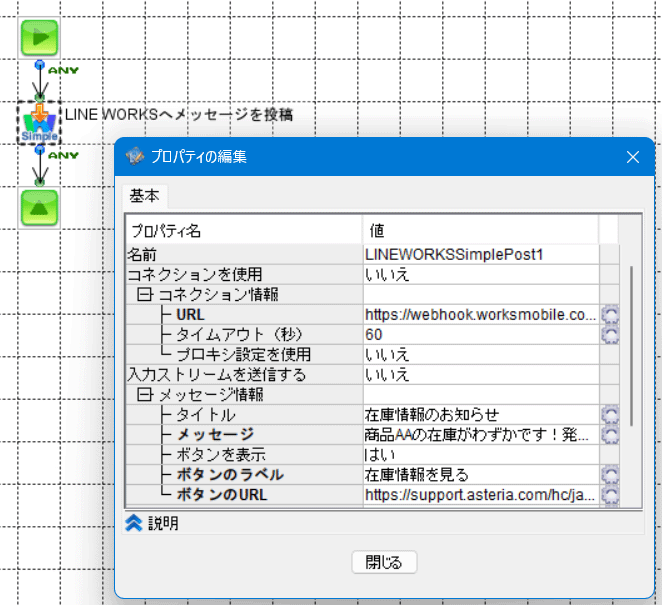This screenshot has width=662, height=605.
Task: Click the property table vertical scrollbar
Action: click(631, 345)
